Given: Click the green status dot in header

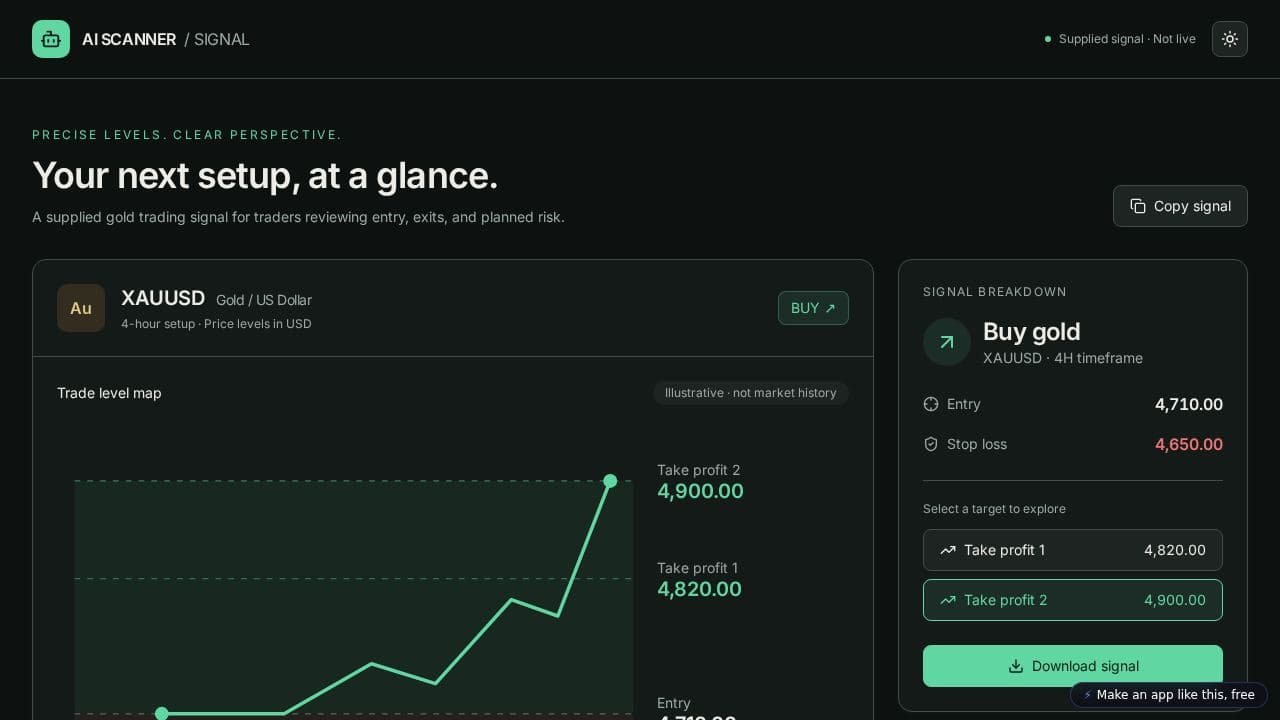Looking at the screenshot, I should pos(1048,39).
